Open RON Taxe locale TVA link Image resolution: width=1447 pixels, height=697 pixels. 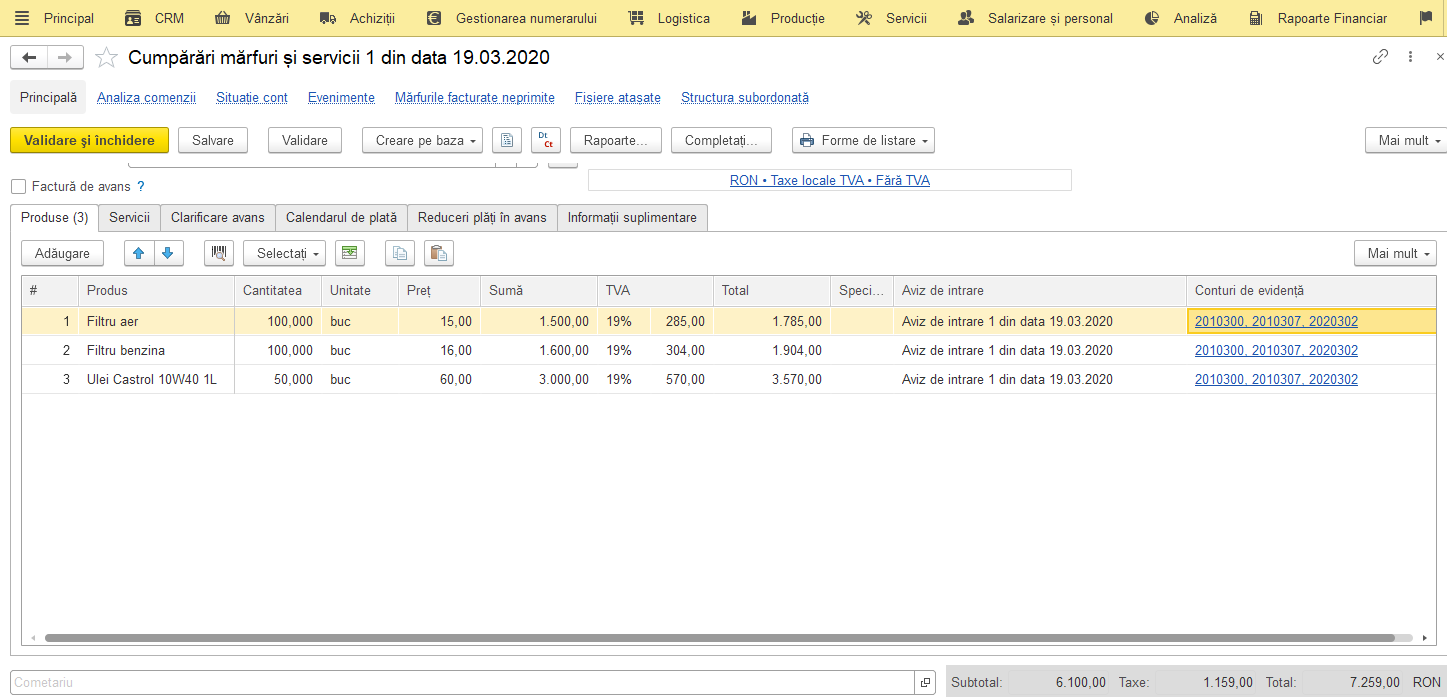830,181
